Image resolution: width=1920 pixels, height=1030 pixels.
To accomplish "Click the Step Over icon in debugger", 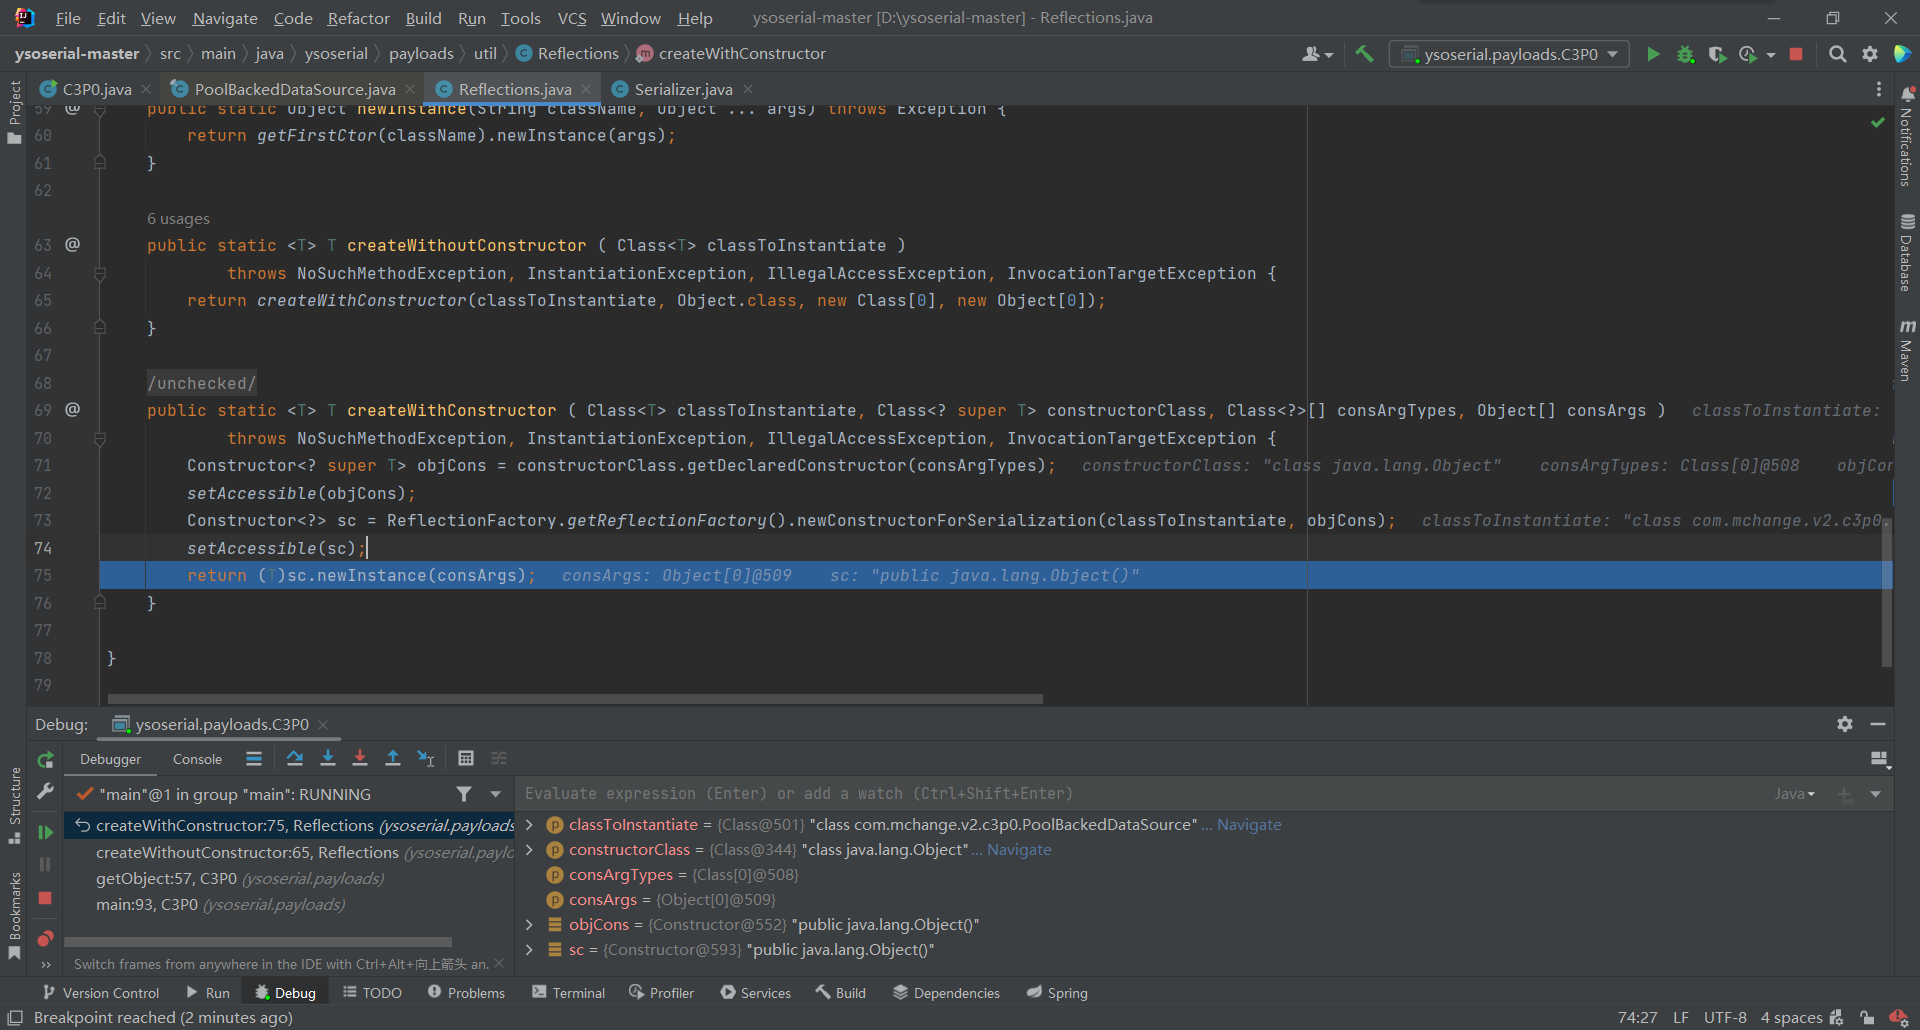I will point(295,758).
